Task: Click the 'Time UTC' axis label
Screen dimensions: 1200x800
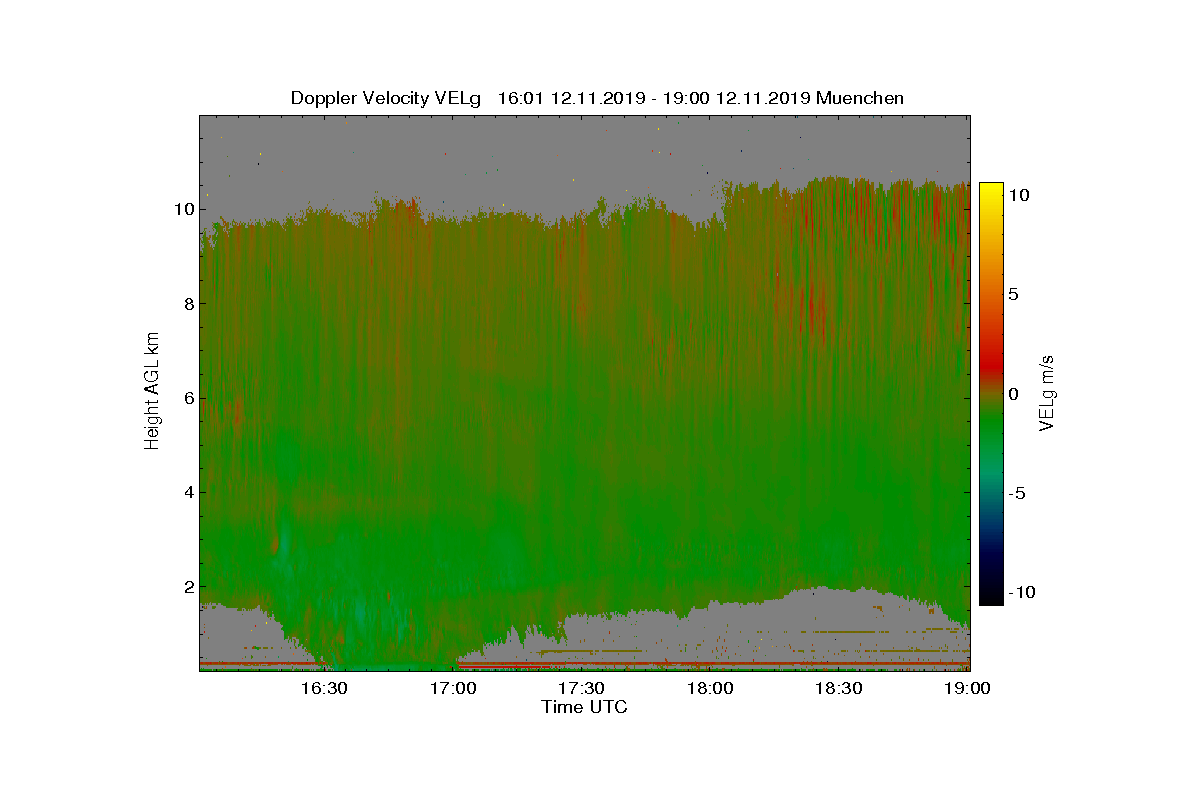Action: tap(585, 707)
